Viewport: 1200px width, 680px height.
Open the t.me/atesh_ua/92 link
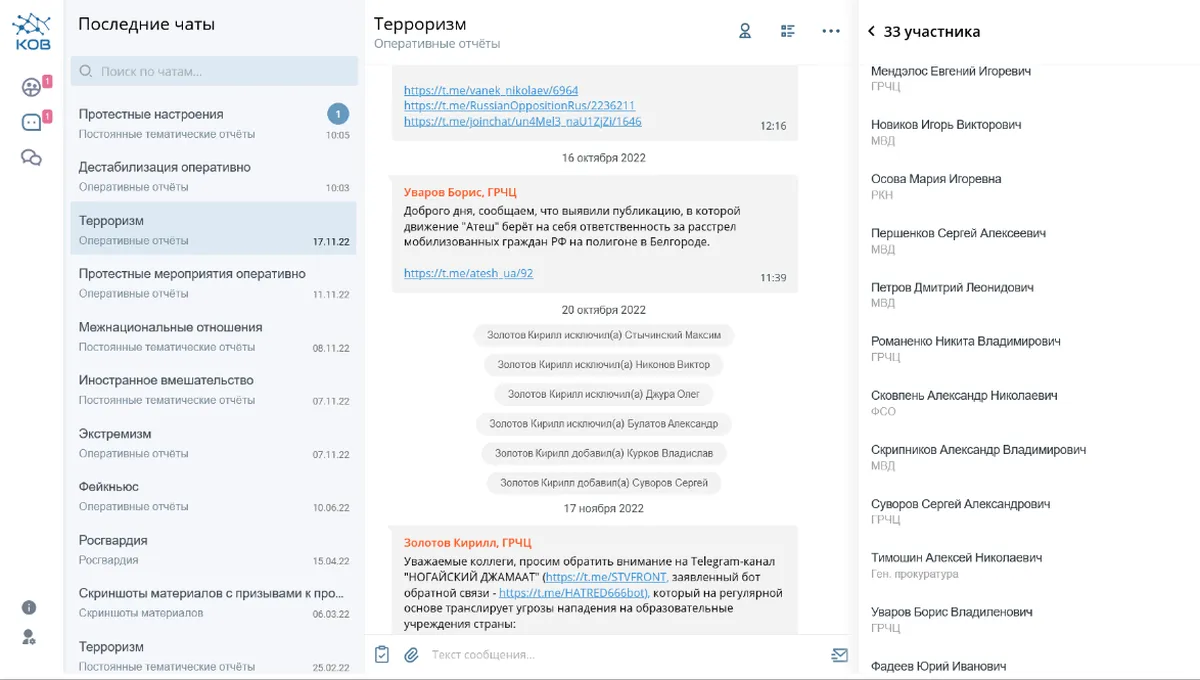pos(468,273)
